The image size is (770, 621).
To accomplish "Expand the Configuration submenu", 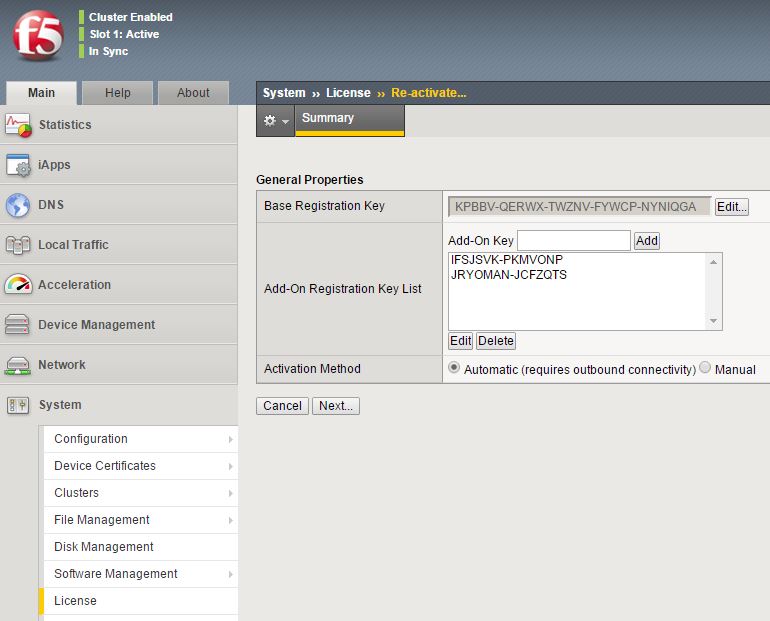I will 230,439.
